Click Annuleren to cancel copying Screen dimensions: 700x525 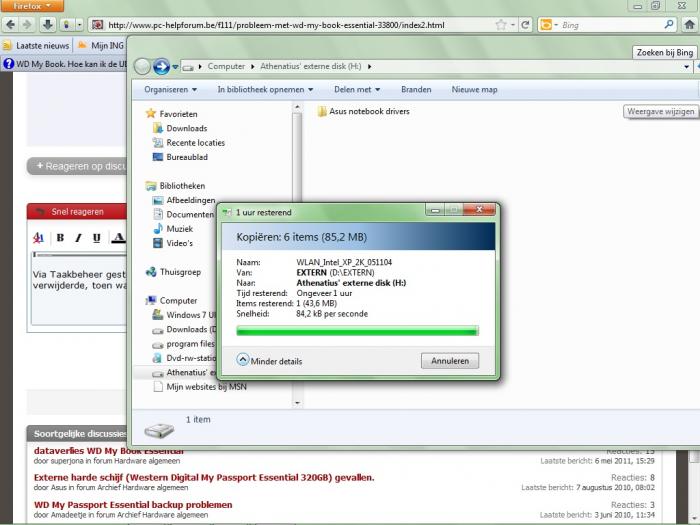[x=450, y=361]
